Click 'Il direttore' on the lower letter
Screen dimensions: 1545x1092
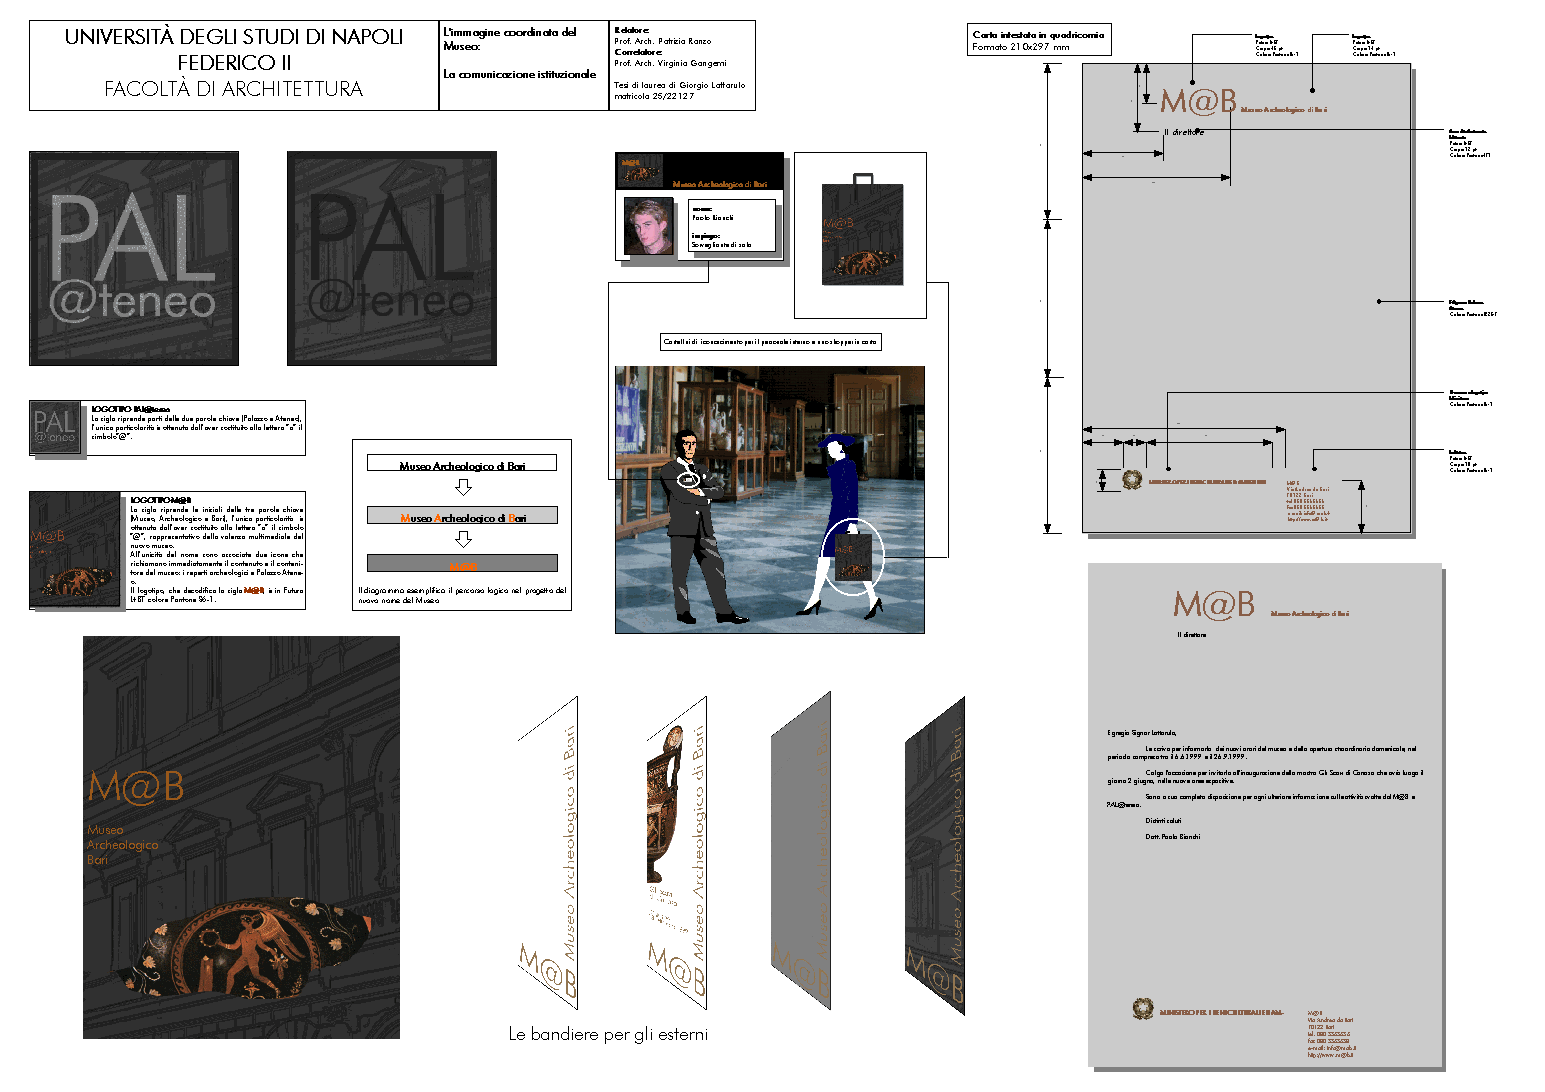pos(1192,635)
